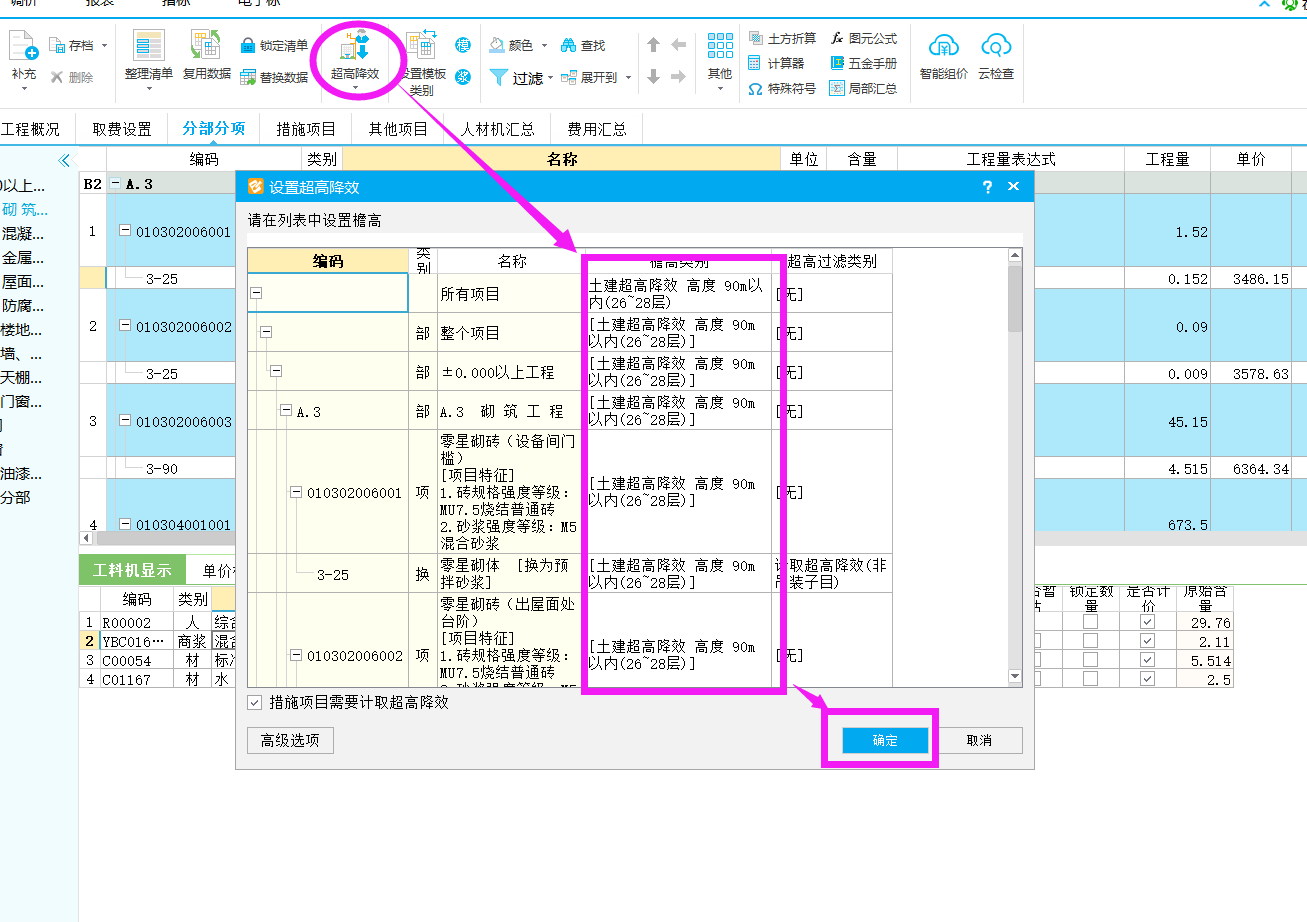The image size is (1307, 922).
Task: Toggle 是否计价 checkbox in the 2.5 row
Action: (1147, 679)
